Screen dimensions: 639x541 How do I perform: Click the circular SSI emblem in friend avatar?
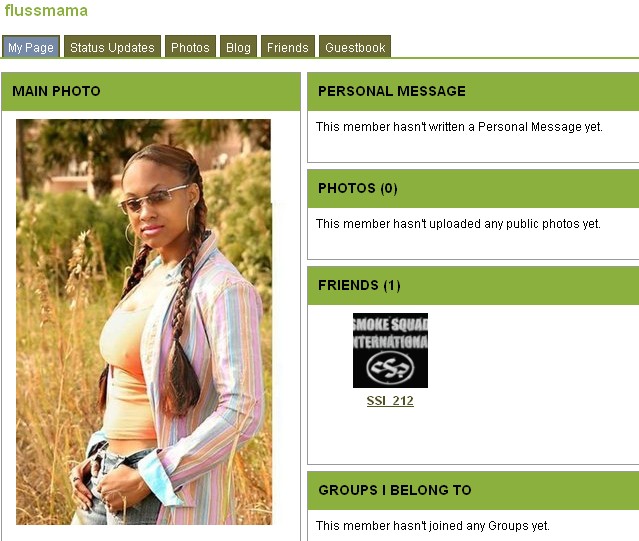(x=390, y=367)
